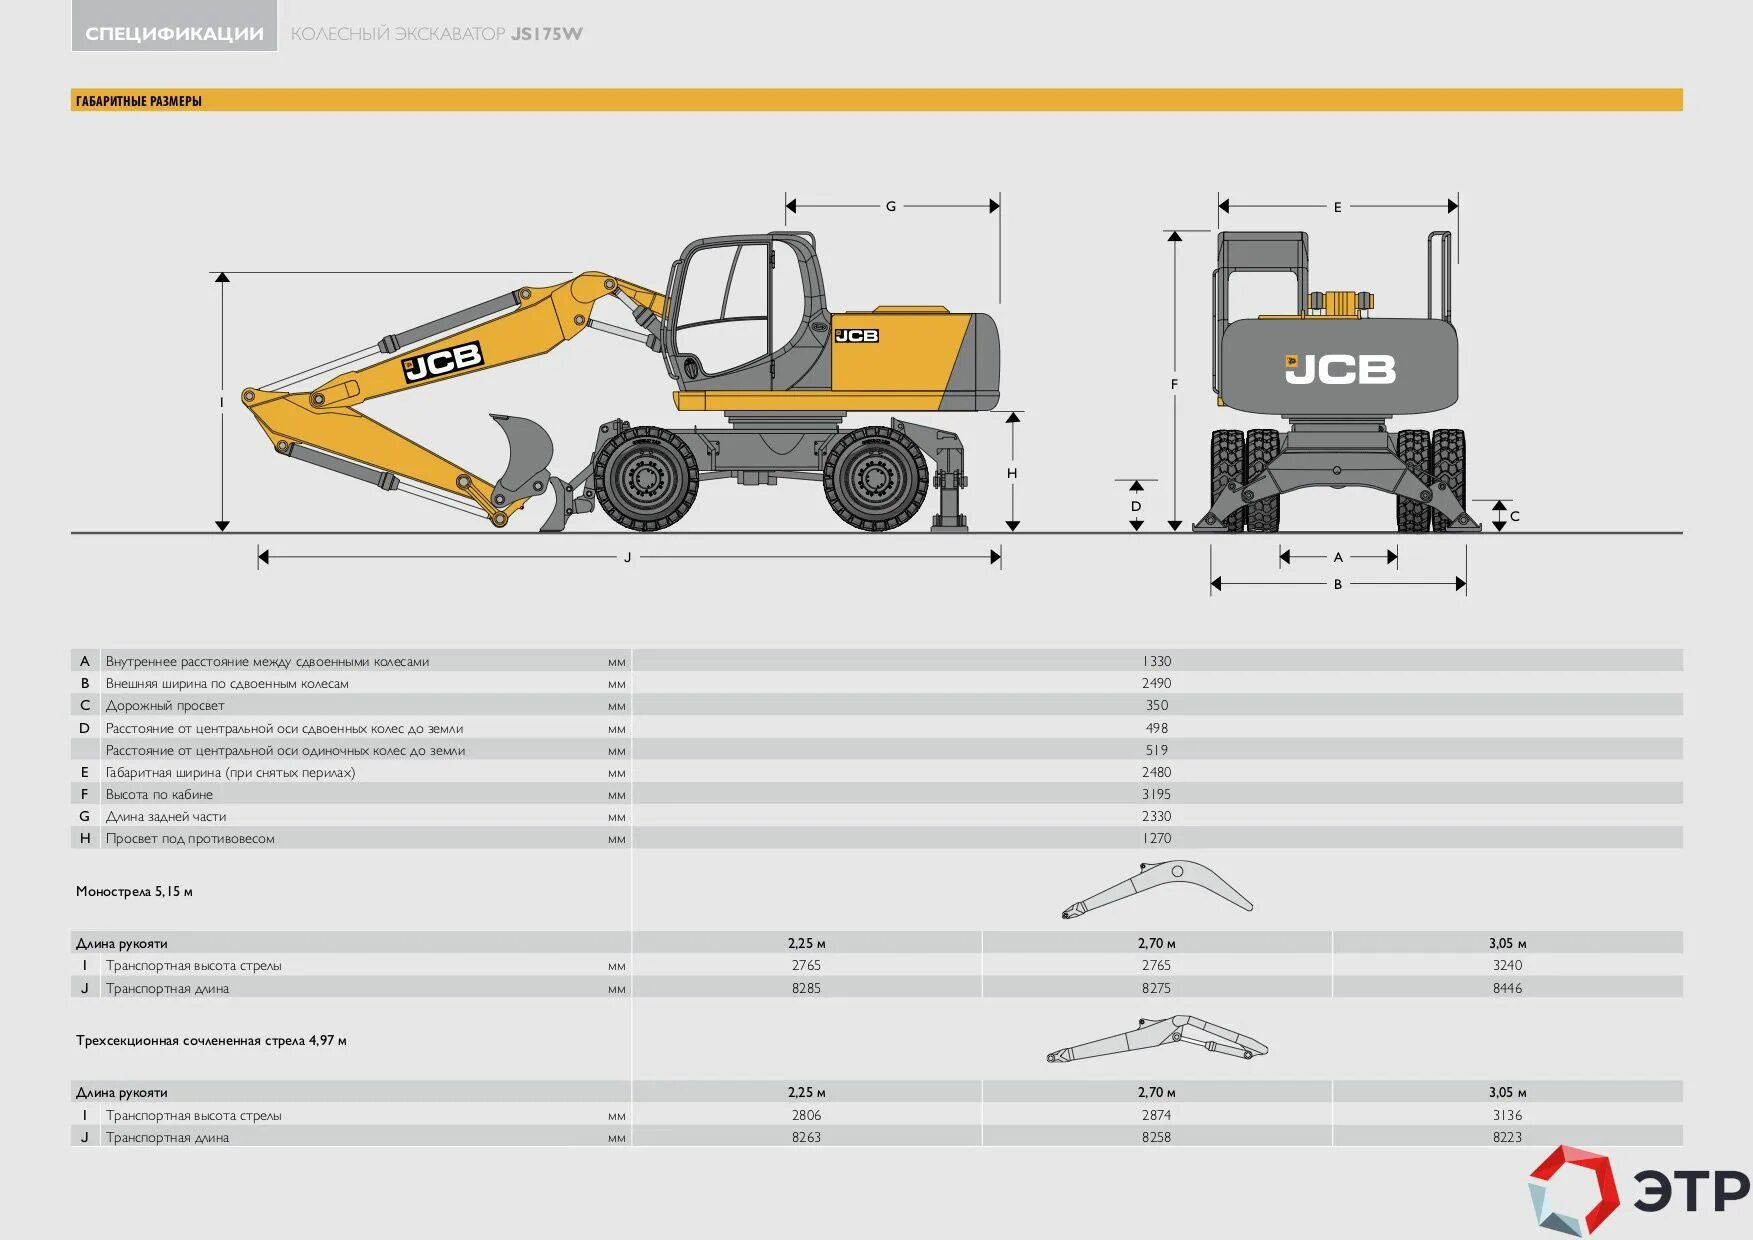1753x1240 pixels.
Task: Click the title КОЛЕСНЫЙ ЭКСКАВАТОР JS175W
Action: click(436, 34)
